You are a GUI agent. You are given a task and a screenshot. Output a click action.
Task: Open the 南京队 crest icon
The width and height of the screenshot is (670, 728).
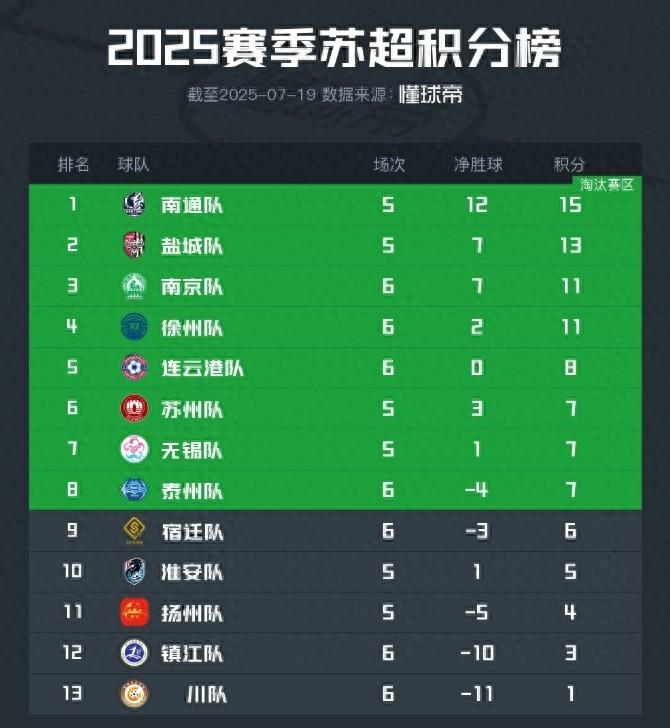[x=134, y=287]
